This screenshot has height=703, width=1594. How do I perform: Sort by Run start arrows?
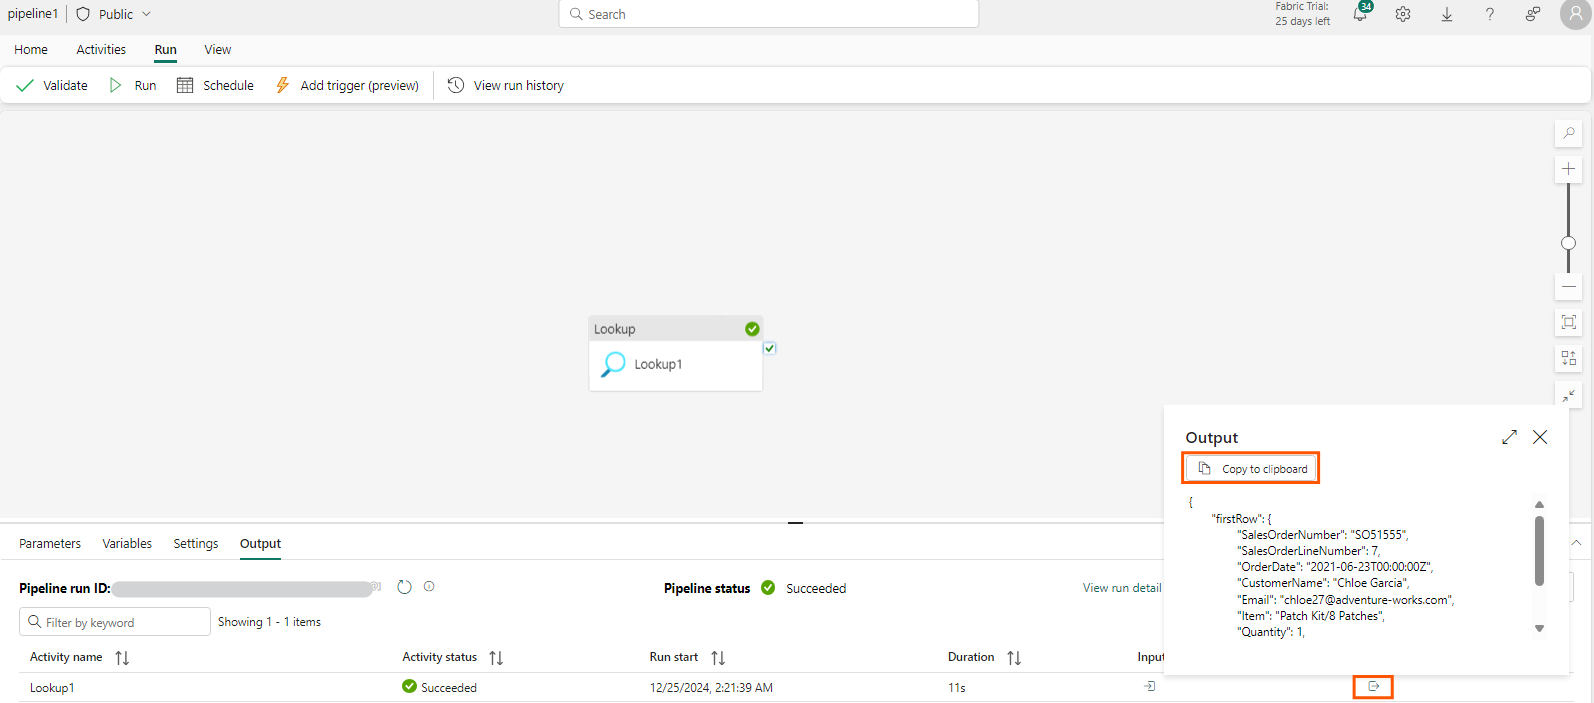point(718,658)
